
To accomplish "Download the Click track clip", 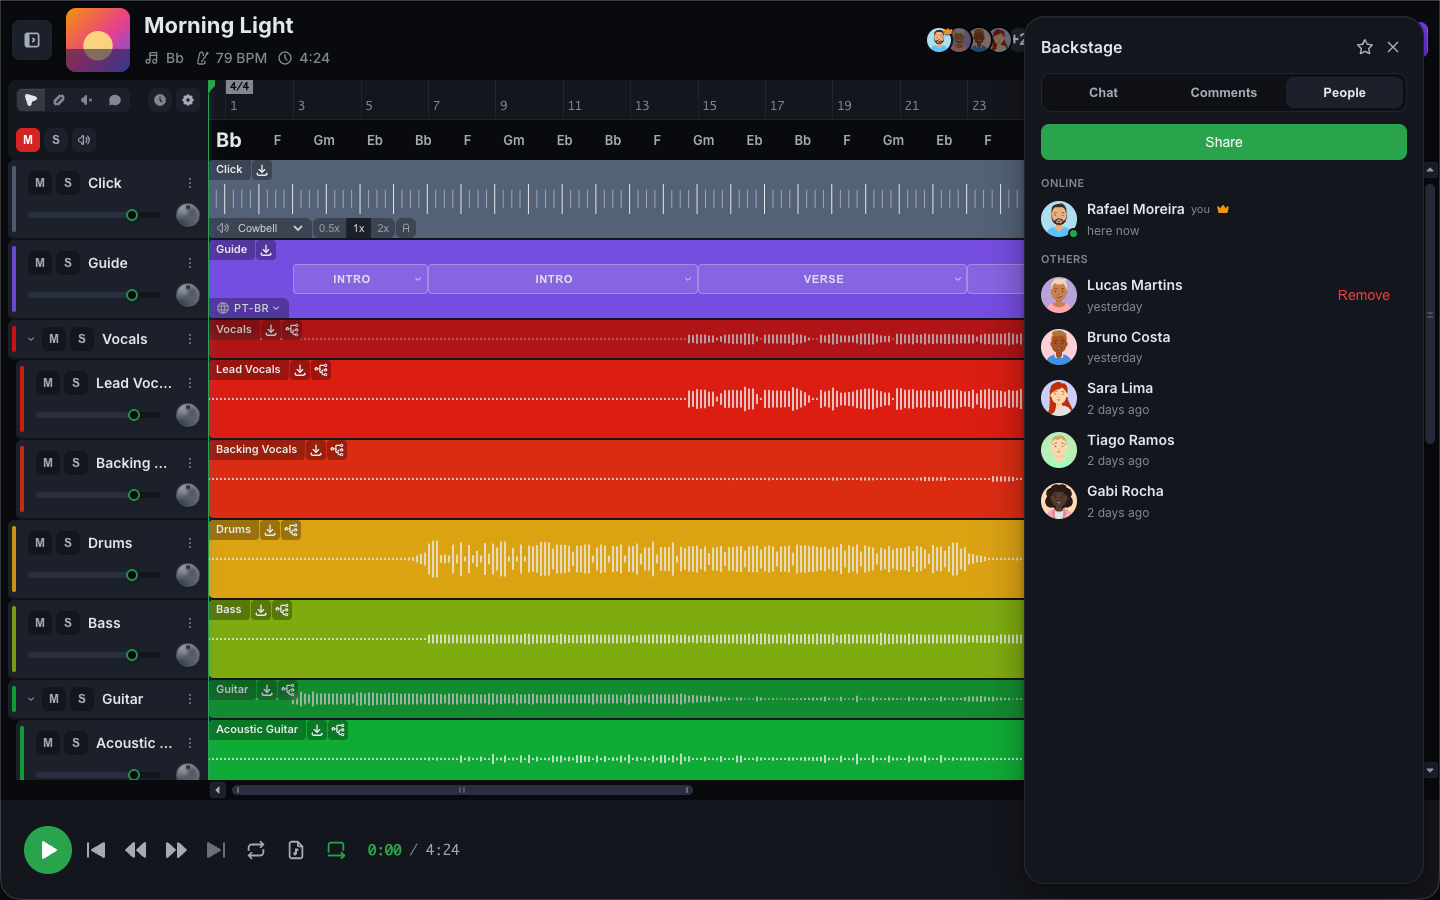I will [262, 170].
